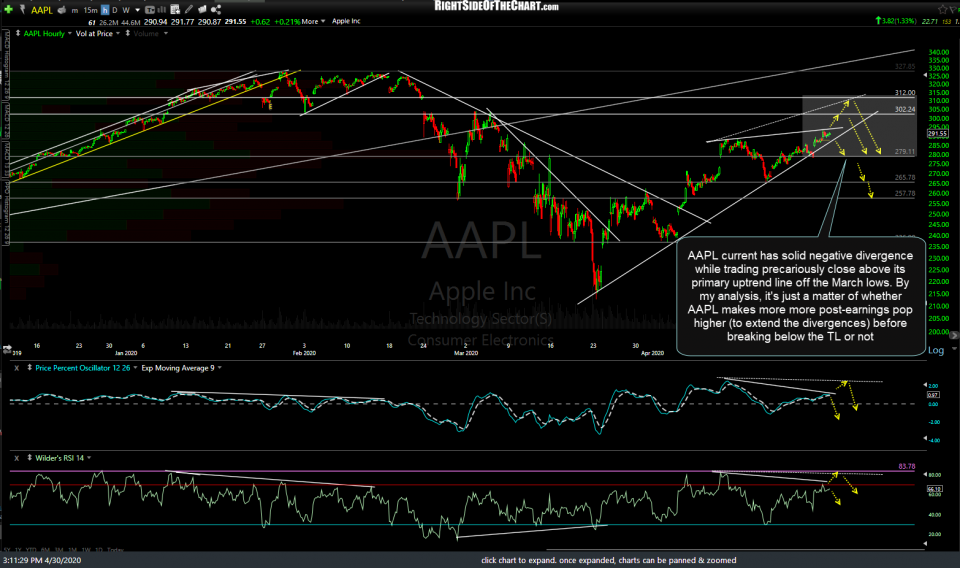Click the open folder icon in toolbar
960x568 pixels.
pyautogui.click(x=202, y=10)
